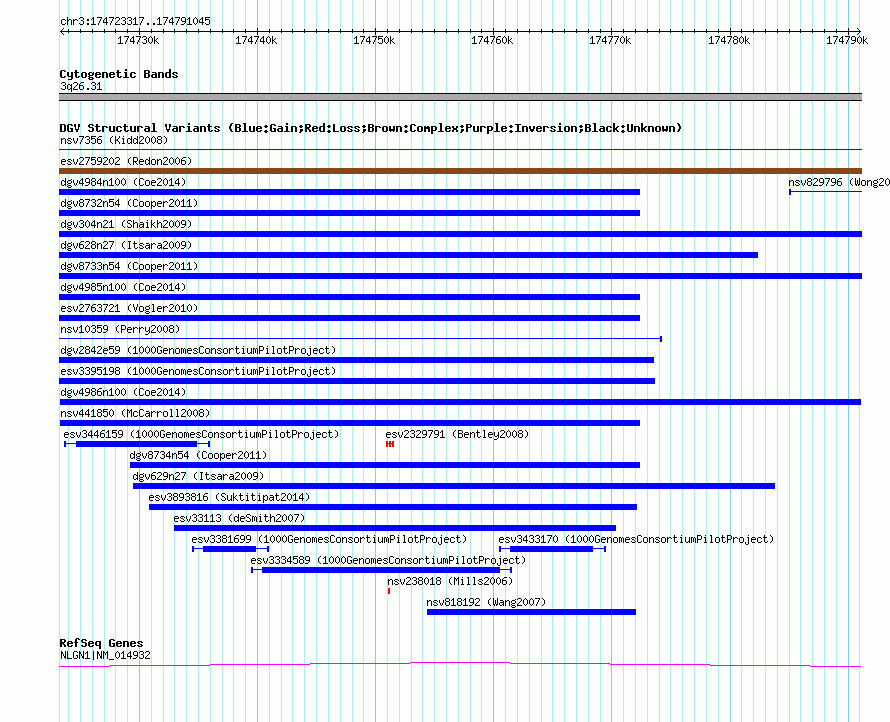890x722 pixels.
Task: Select the blue dgv629n27 Itsara2009 gain bar
Action: pyautogui.click(x=454, y=486)
